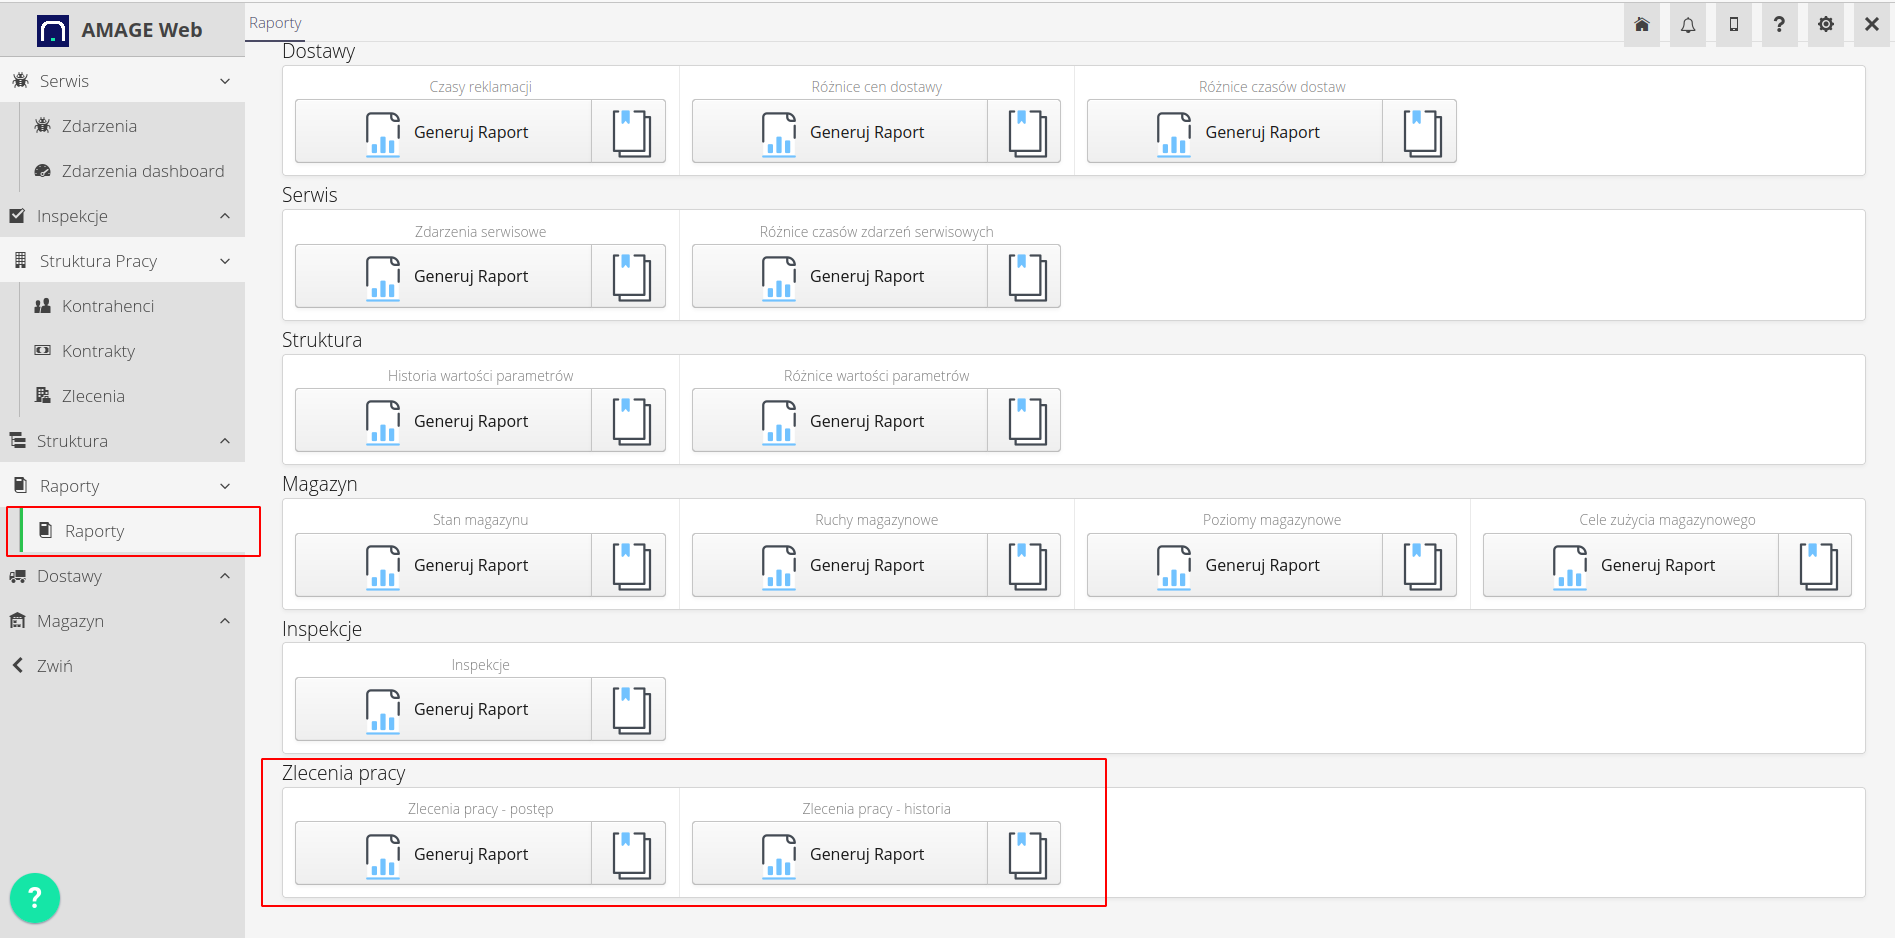Generate the Ruchy magazynowe report
Viewport: 1895px width, 938px height.
tap(840, 565)
